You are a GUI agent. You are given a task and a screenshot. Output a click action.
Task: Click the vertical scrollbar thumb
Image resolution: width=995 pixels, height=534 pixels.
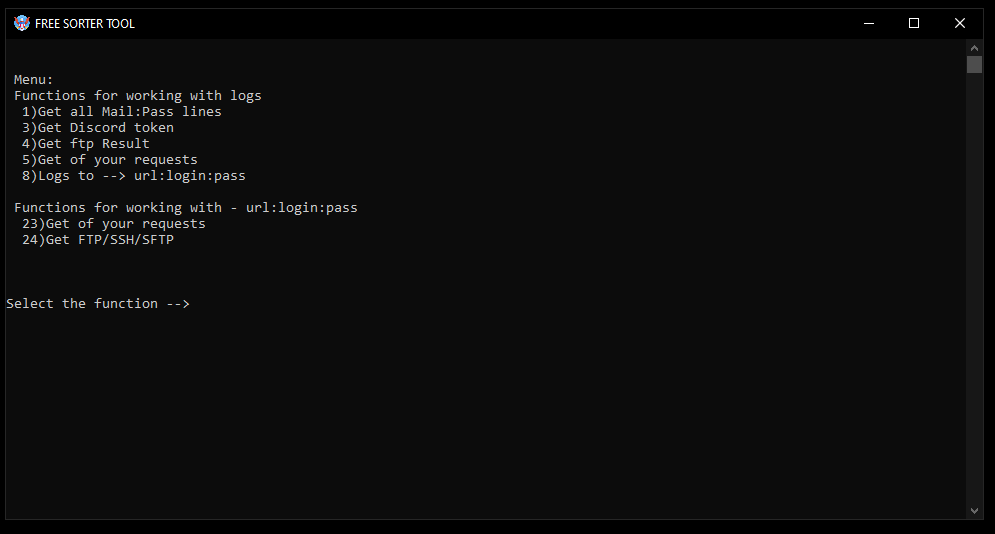pyautogui.click(x=974, y=65)
